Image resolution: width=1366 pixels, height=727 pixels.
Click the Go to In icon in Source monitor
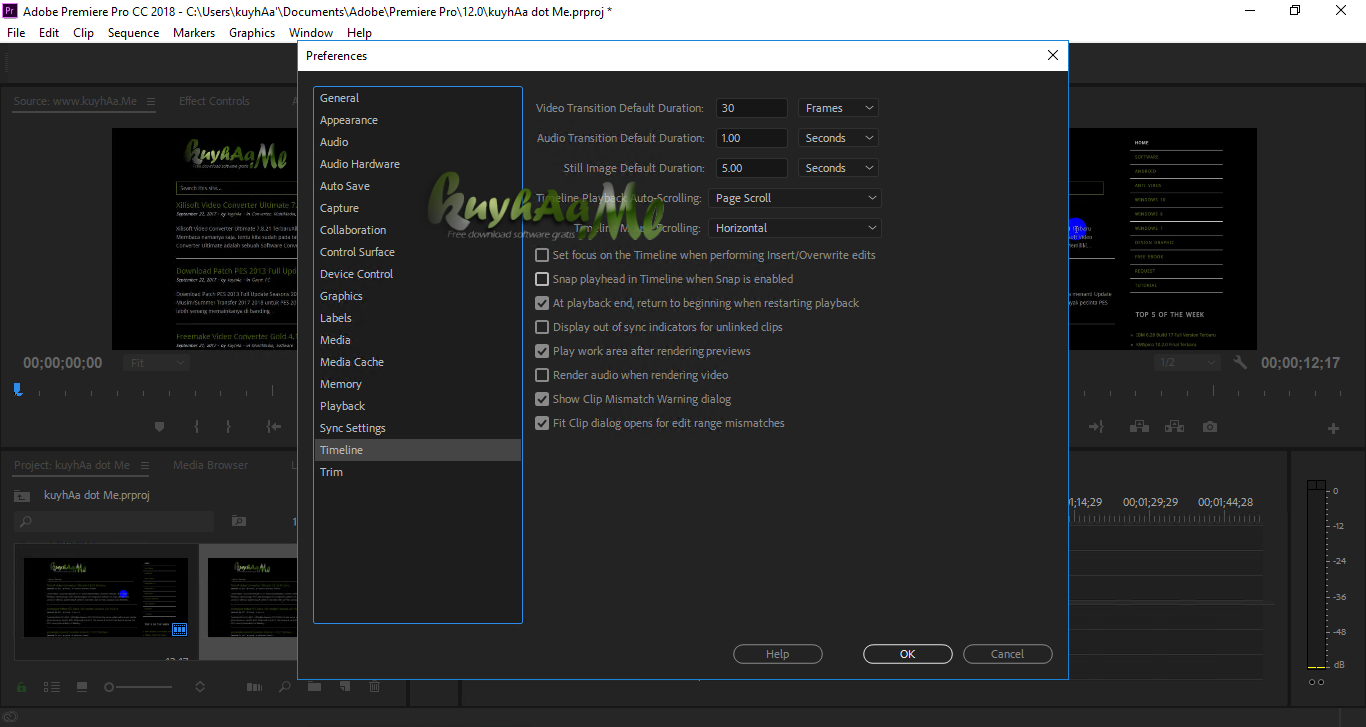coord(273,427)
